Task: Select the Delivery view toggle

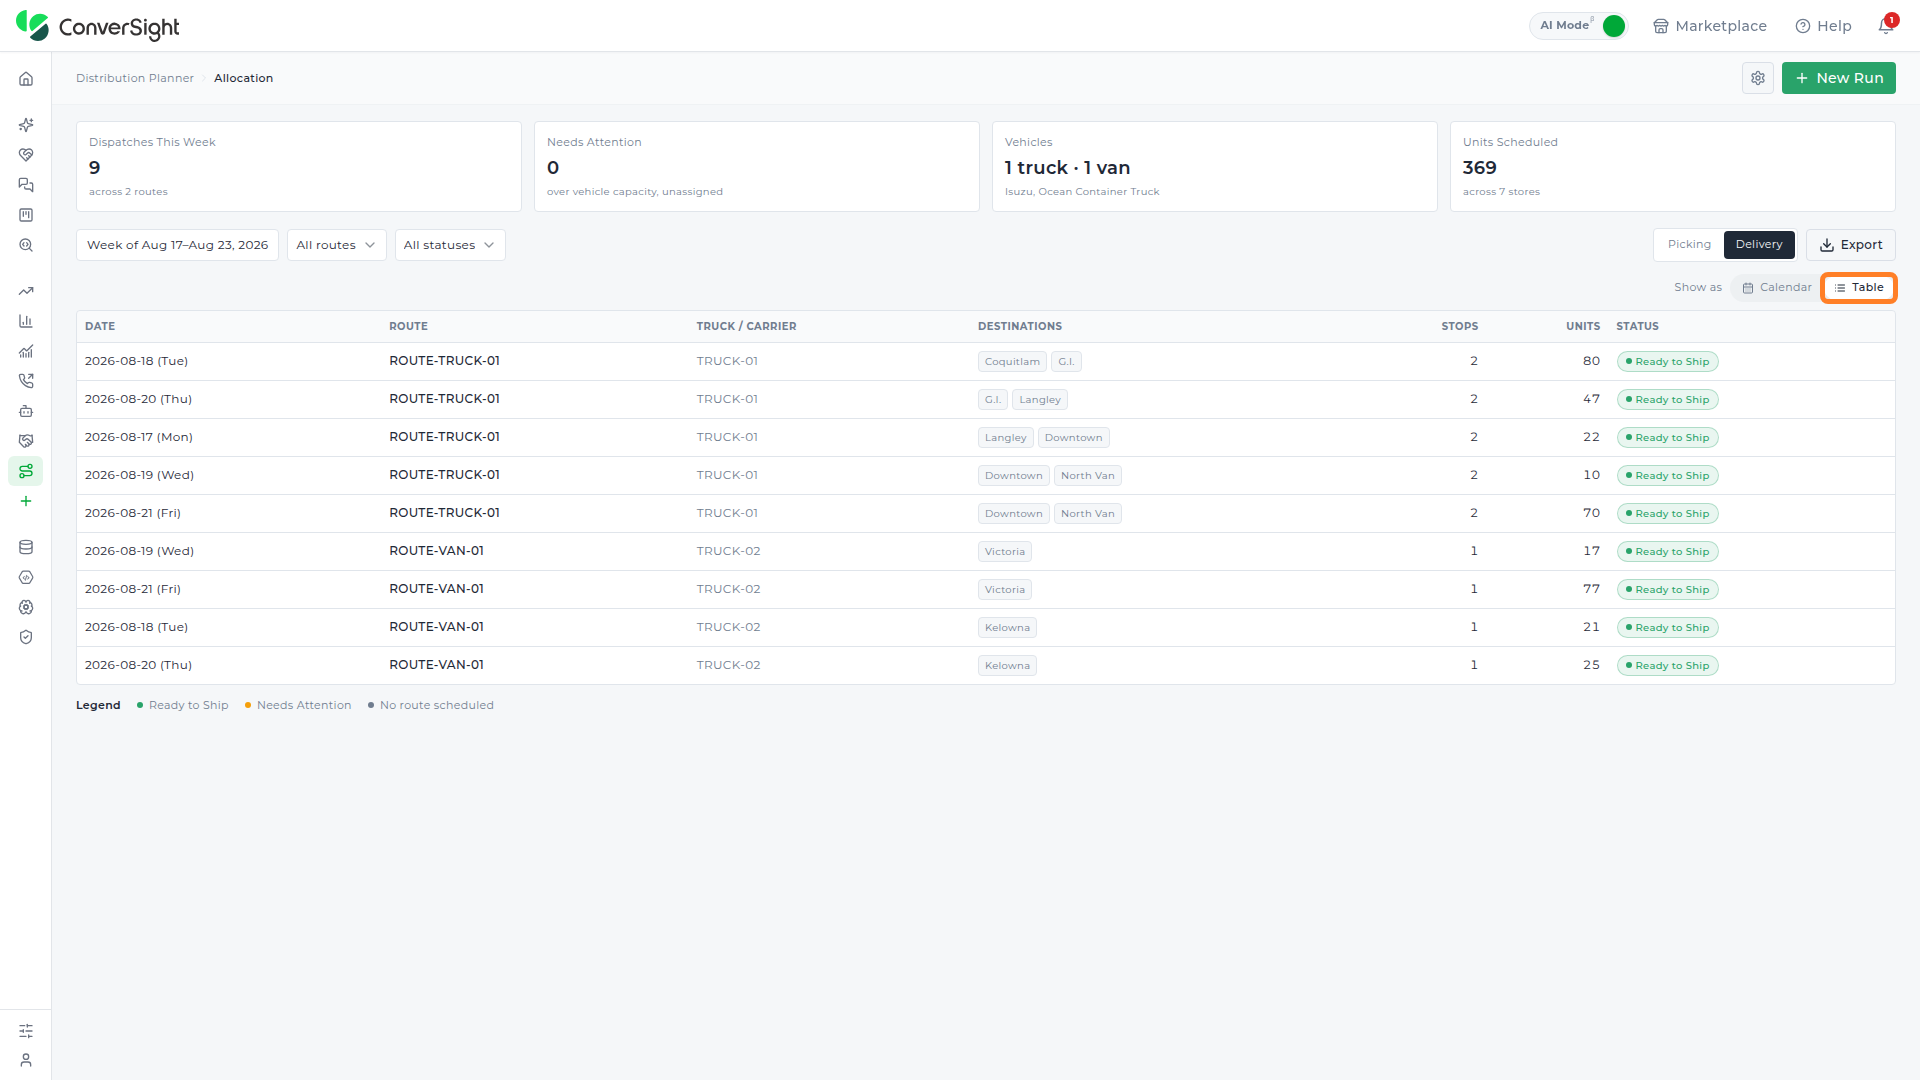Action: (x=1759, y=245)
